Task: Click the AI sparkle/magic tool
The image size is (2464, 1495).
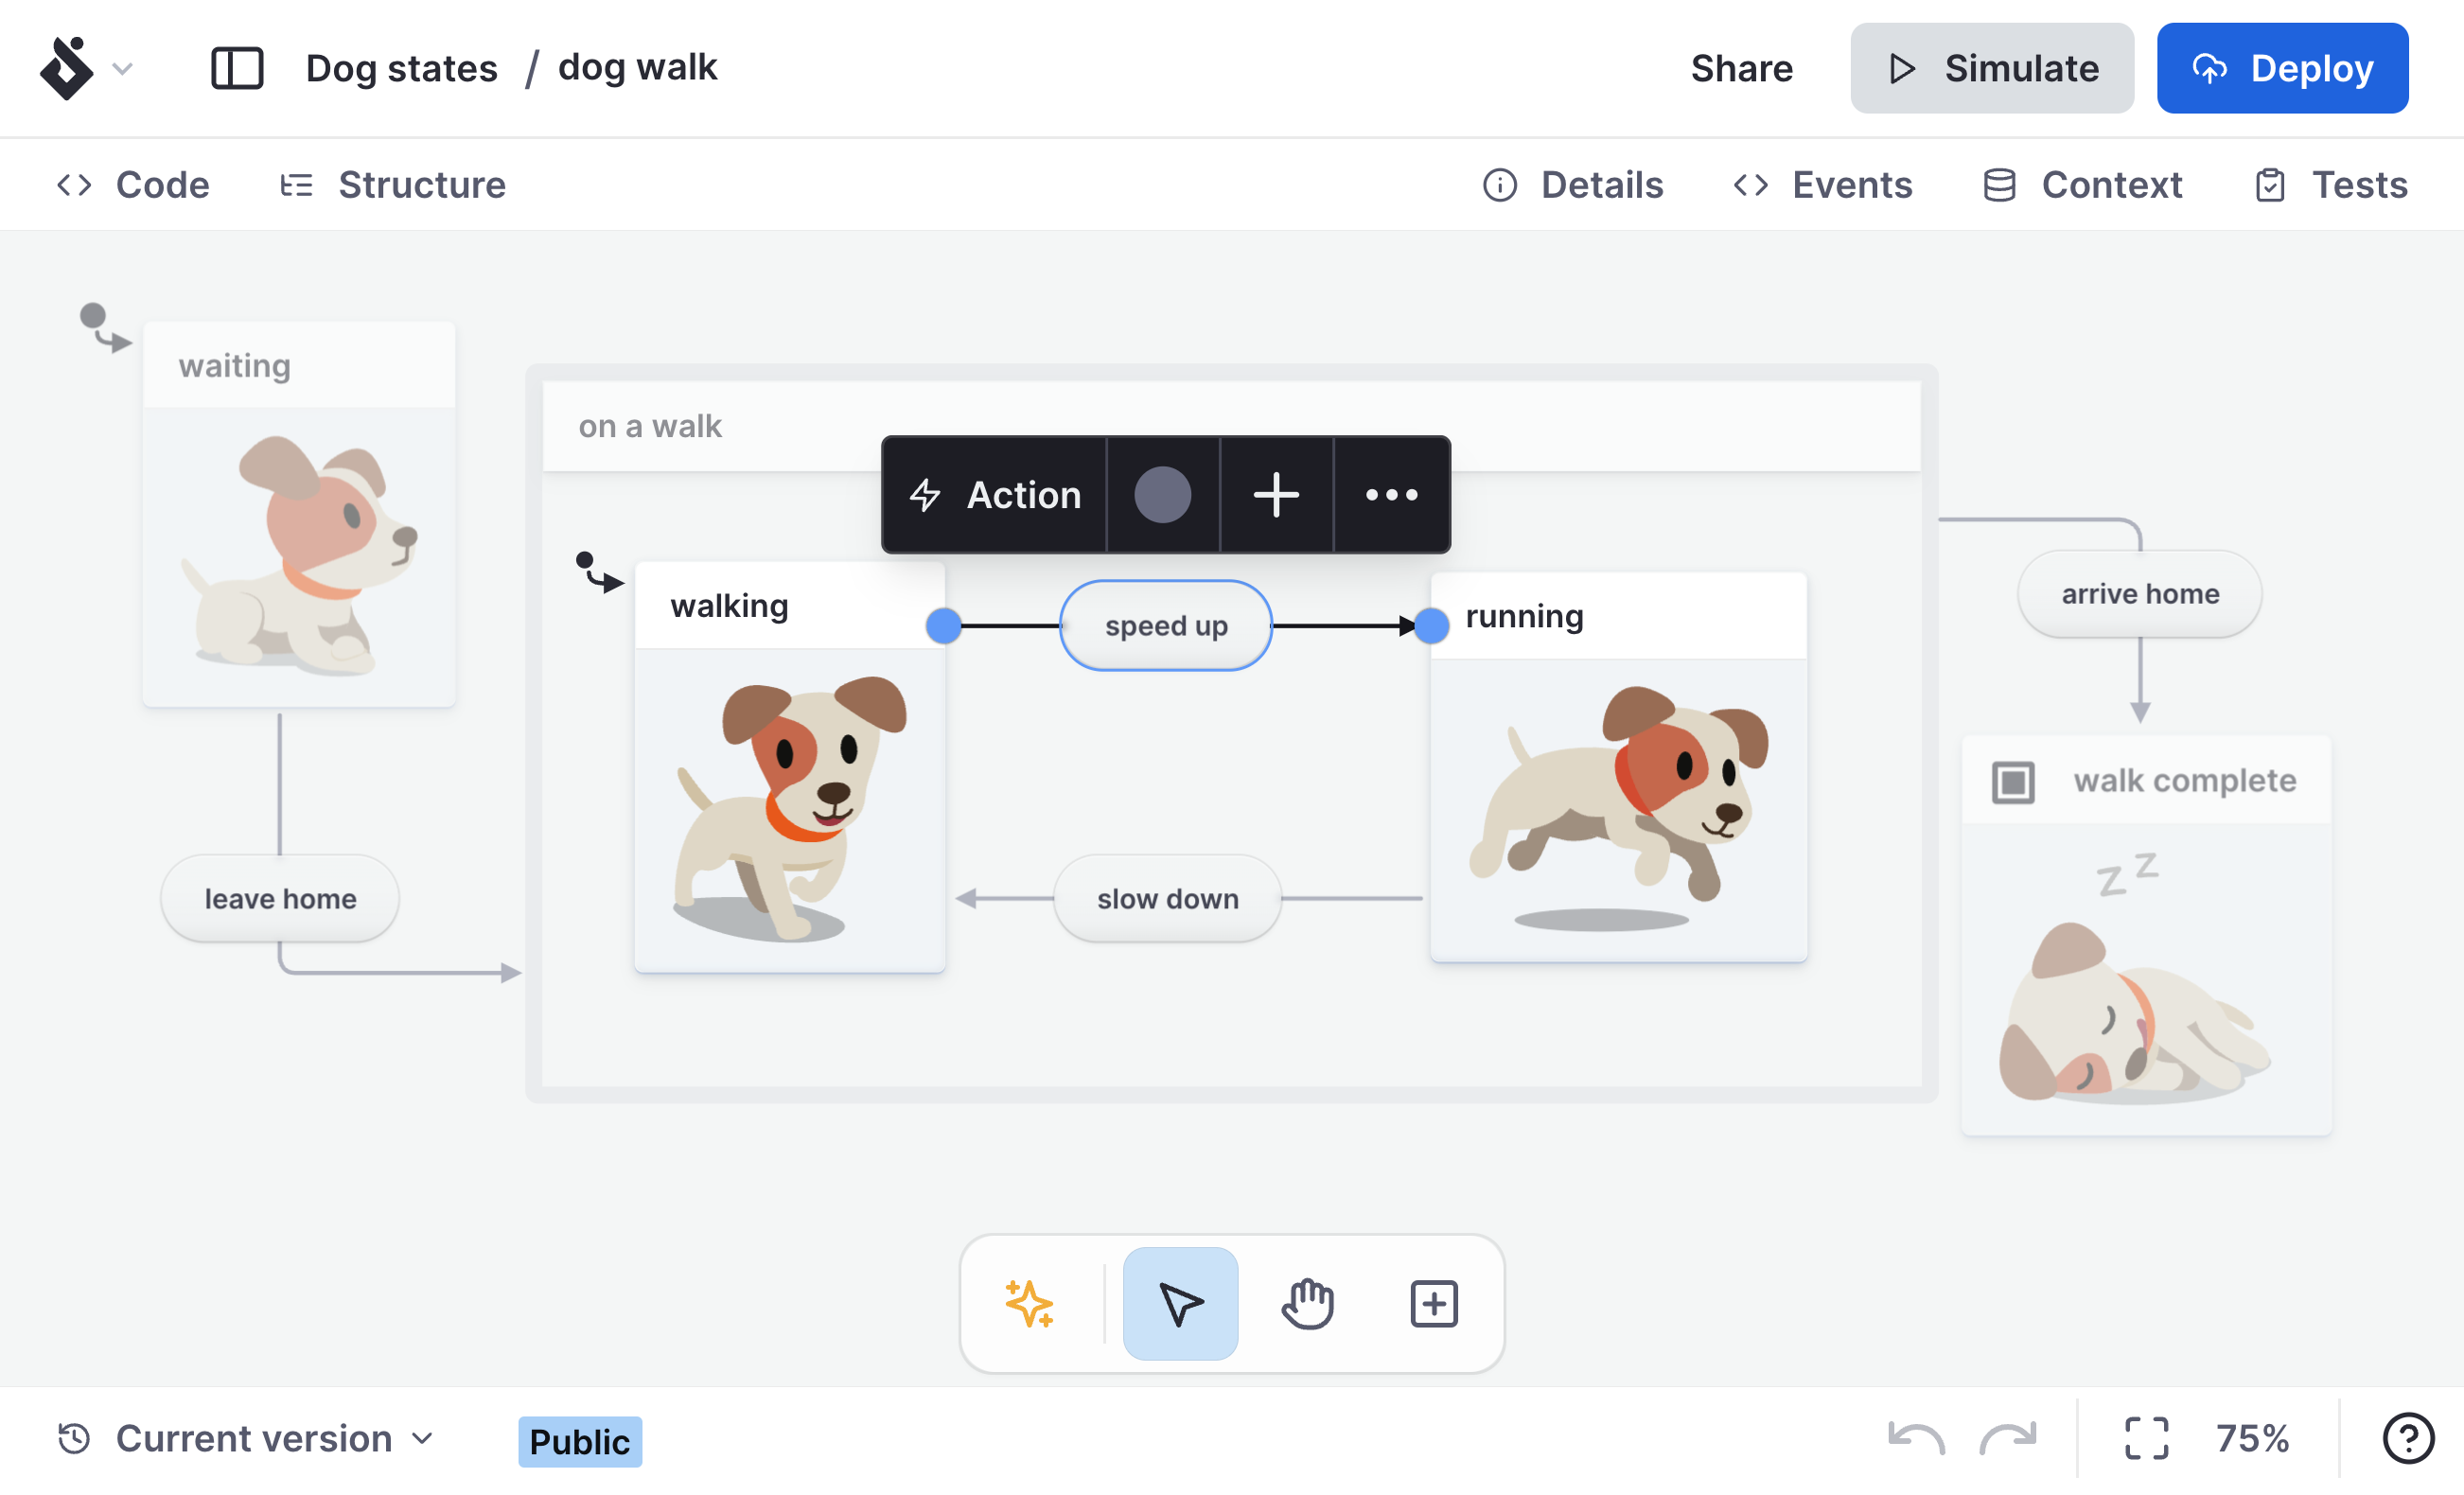Action: tap(1028, 1303)
